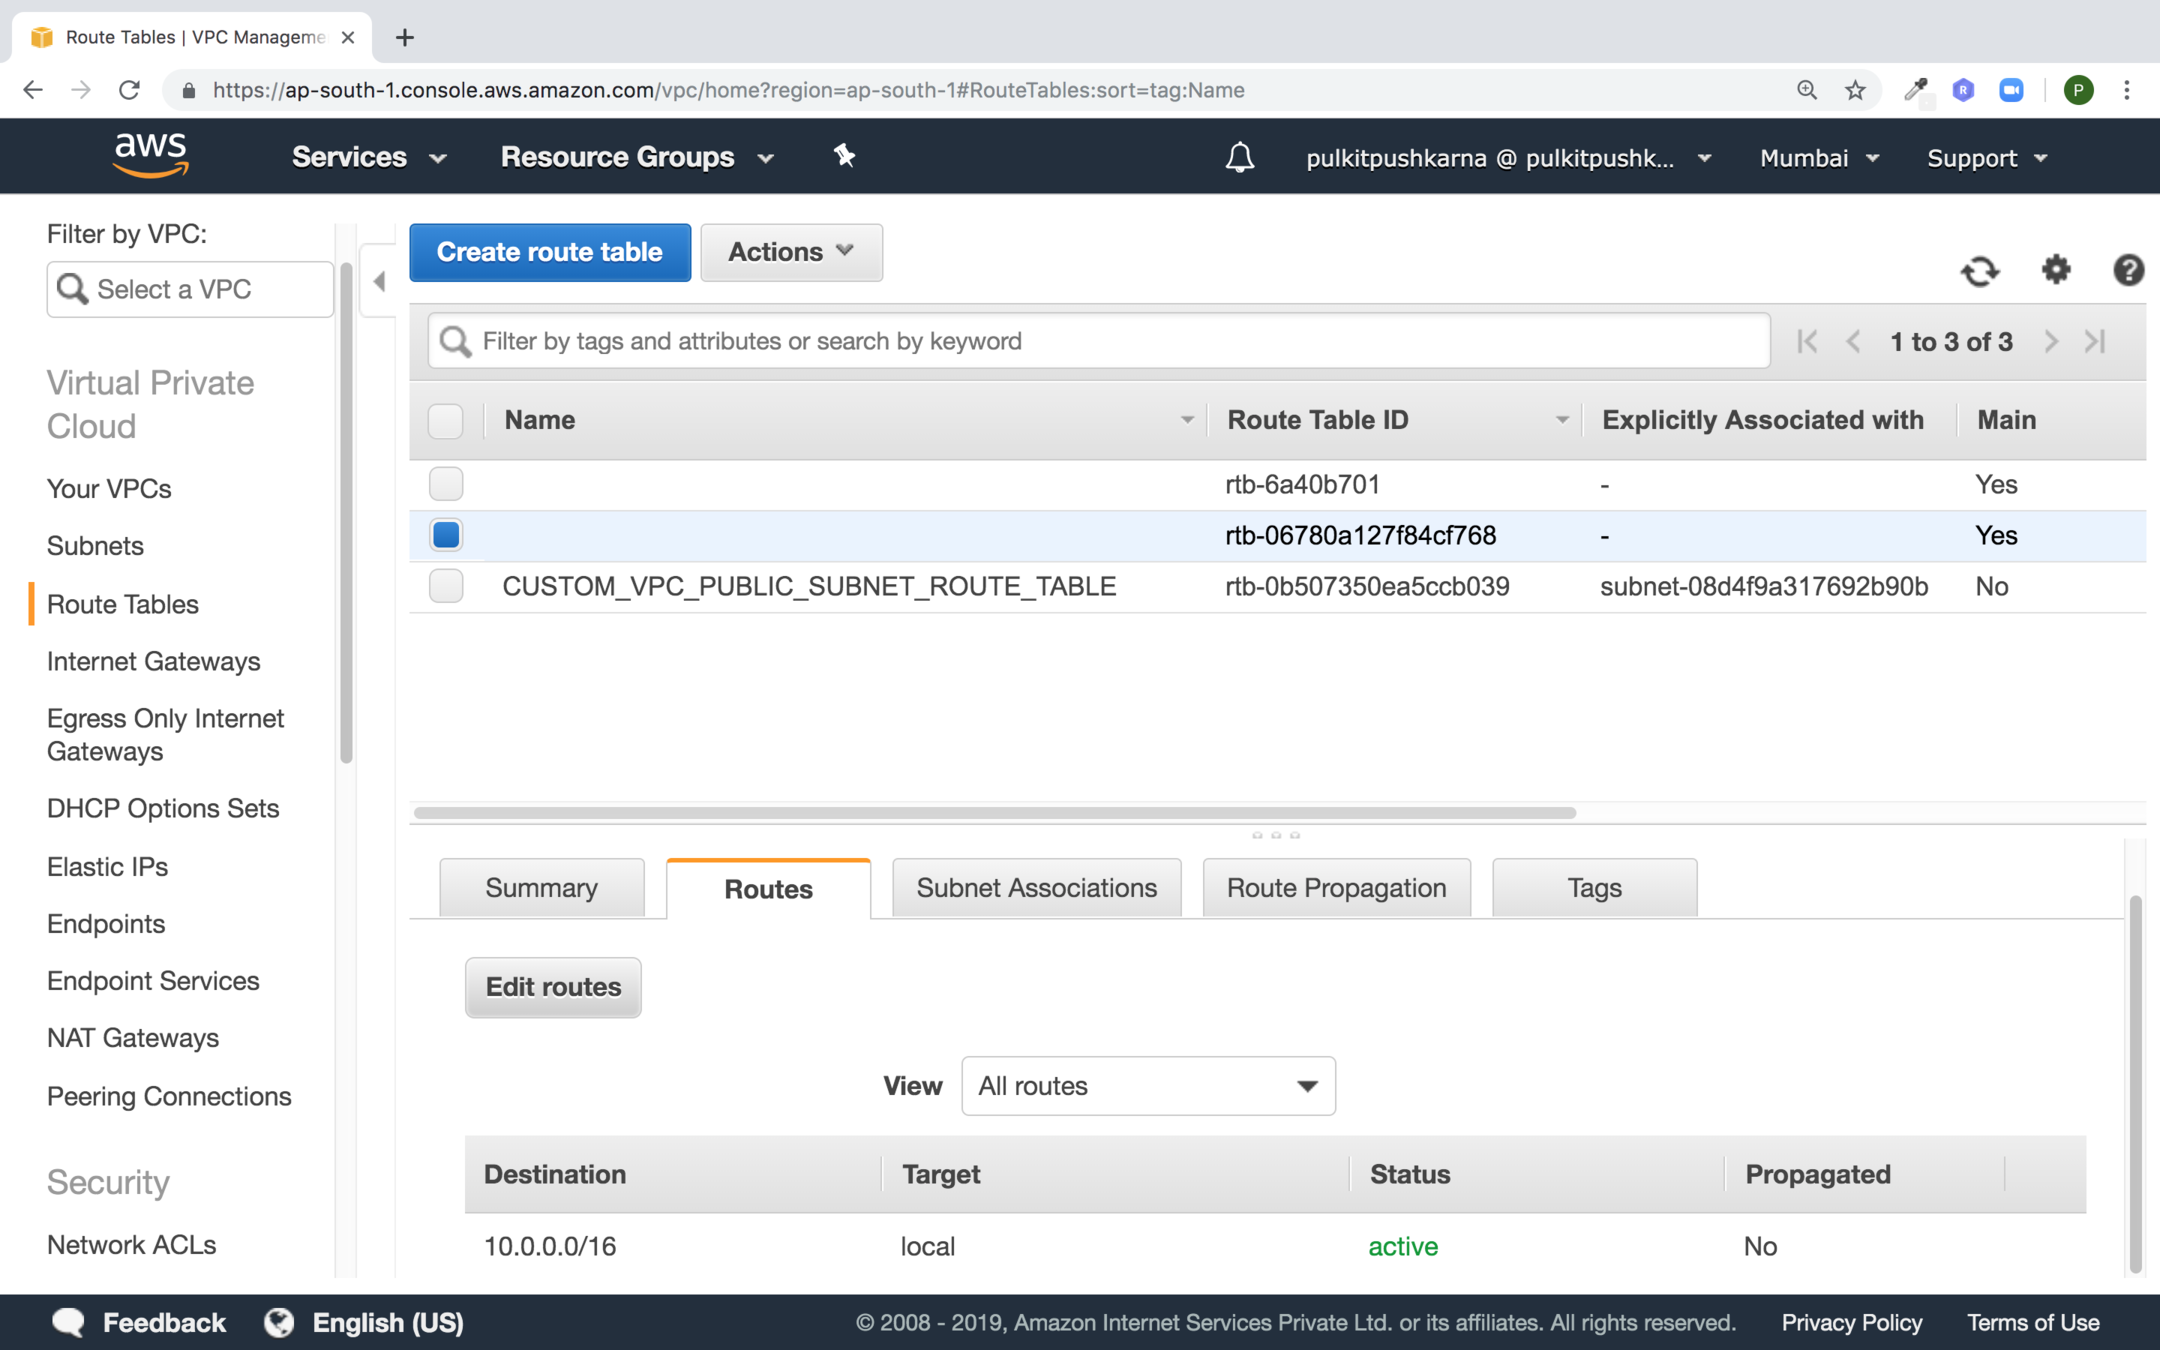Click Create route table button
The image size is (2160, 1350).
[x=549, y=252]
